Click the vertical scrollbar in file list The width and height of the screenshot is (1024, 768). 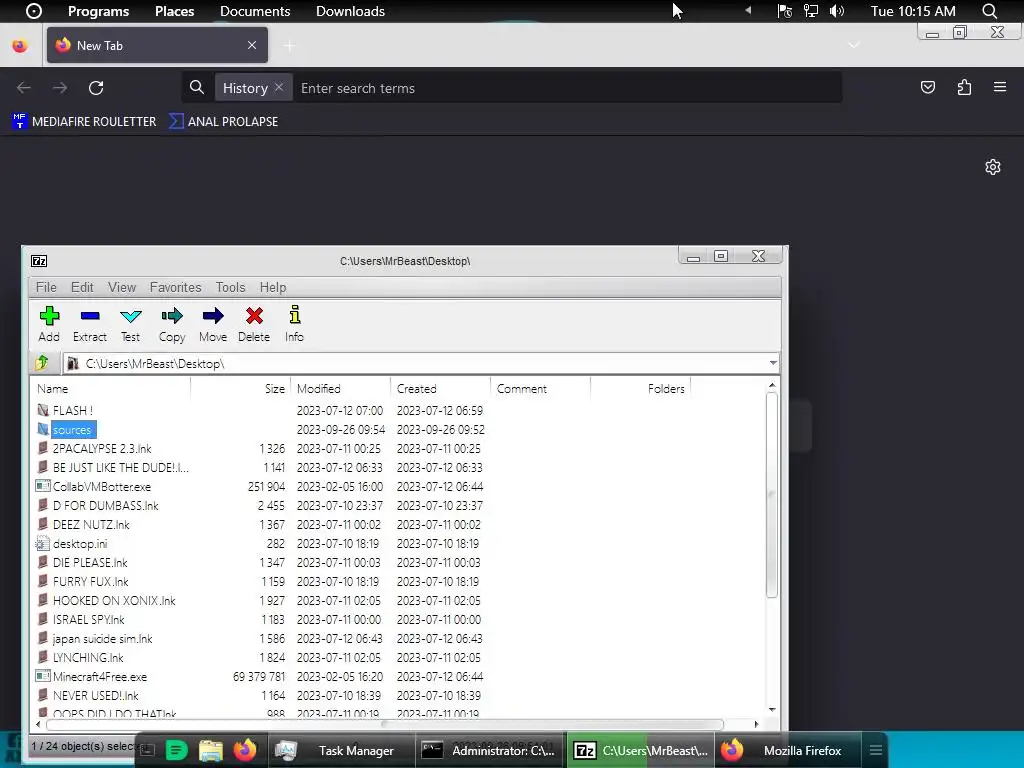[772, 494]
